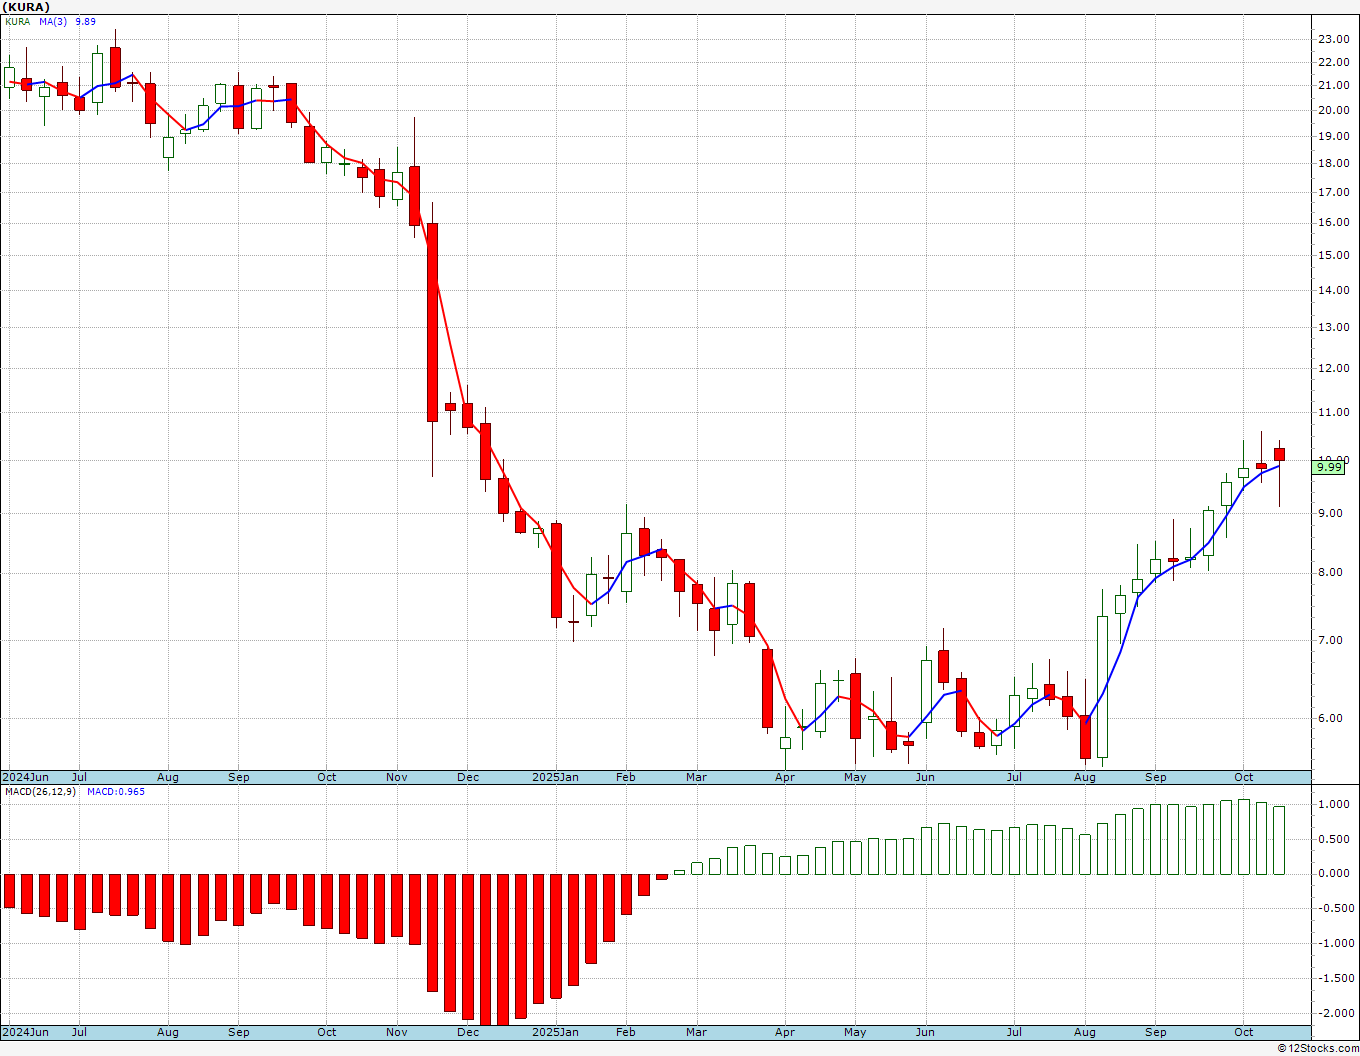
Task: Select the 17.00 price axis label
Action: (1332, 192)
